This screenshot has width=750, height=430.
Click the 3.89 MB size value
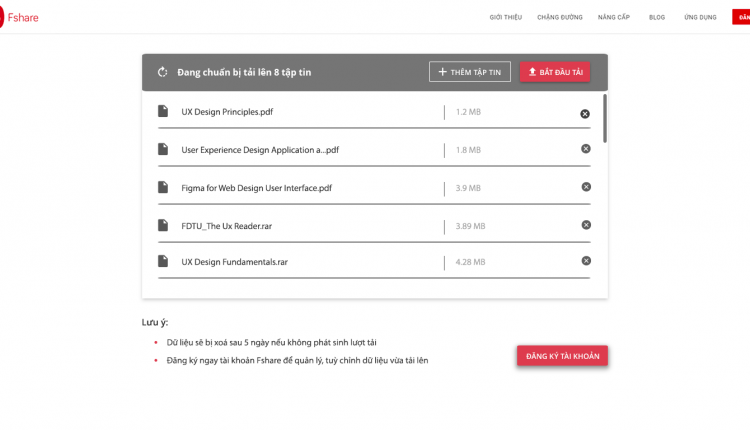click(470, 226)
